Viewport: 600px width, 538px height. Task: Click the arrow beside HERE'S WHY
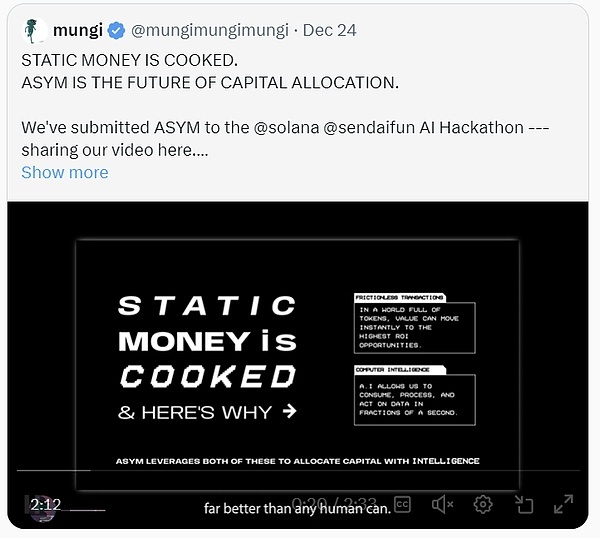289,411
